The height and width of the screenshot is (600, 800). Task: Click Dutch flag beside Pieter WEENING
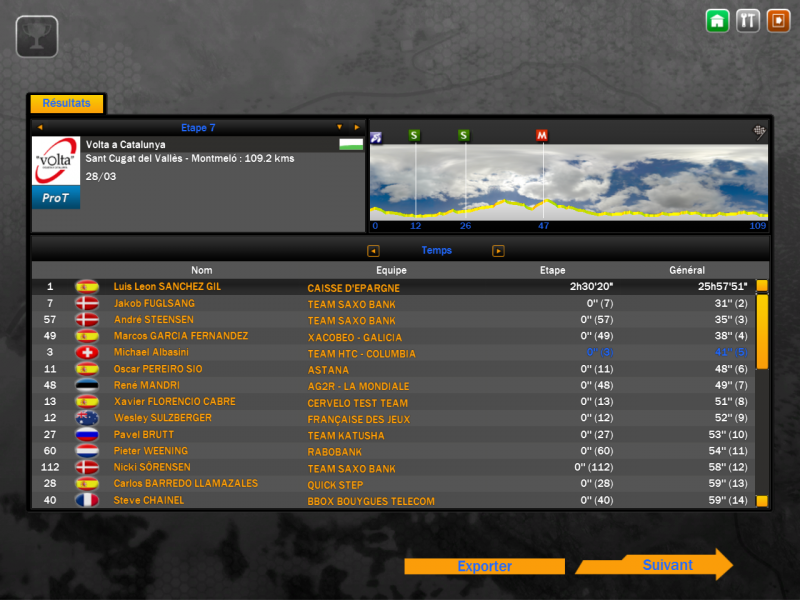click(x=87, y=451)
